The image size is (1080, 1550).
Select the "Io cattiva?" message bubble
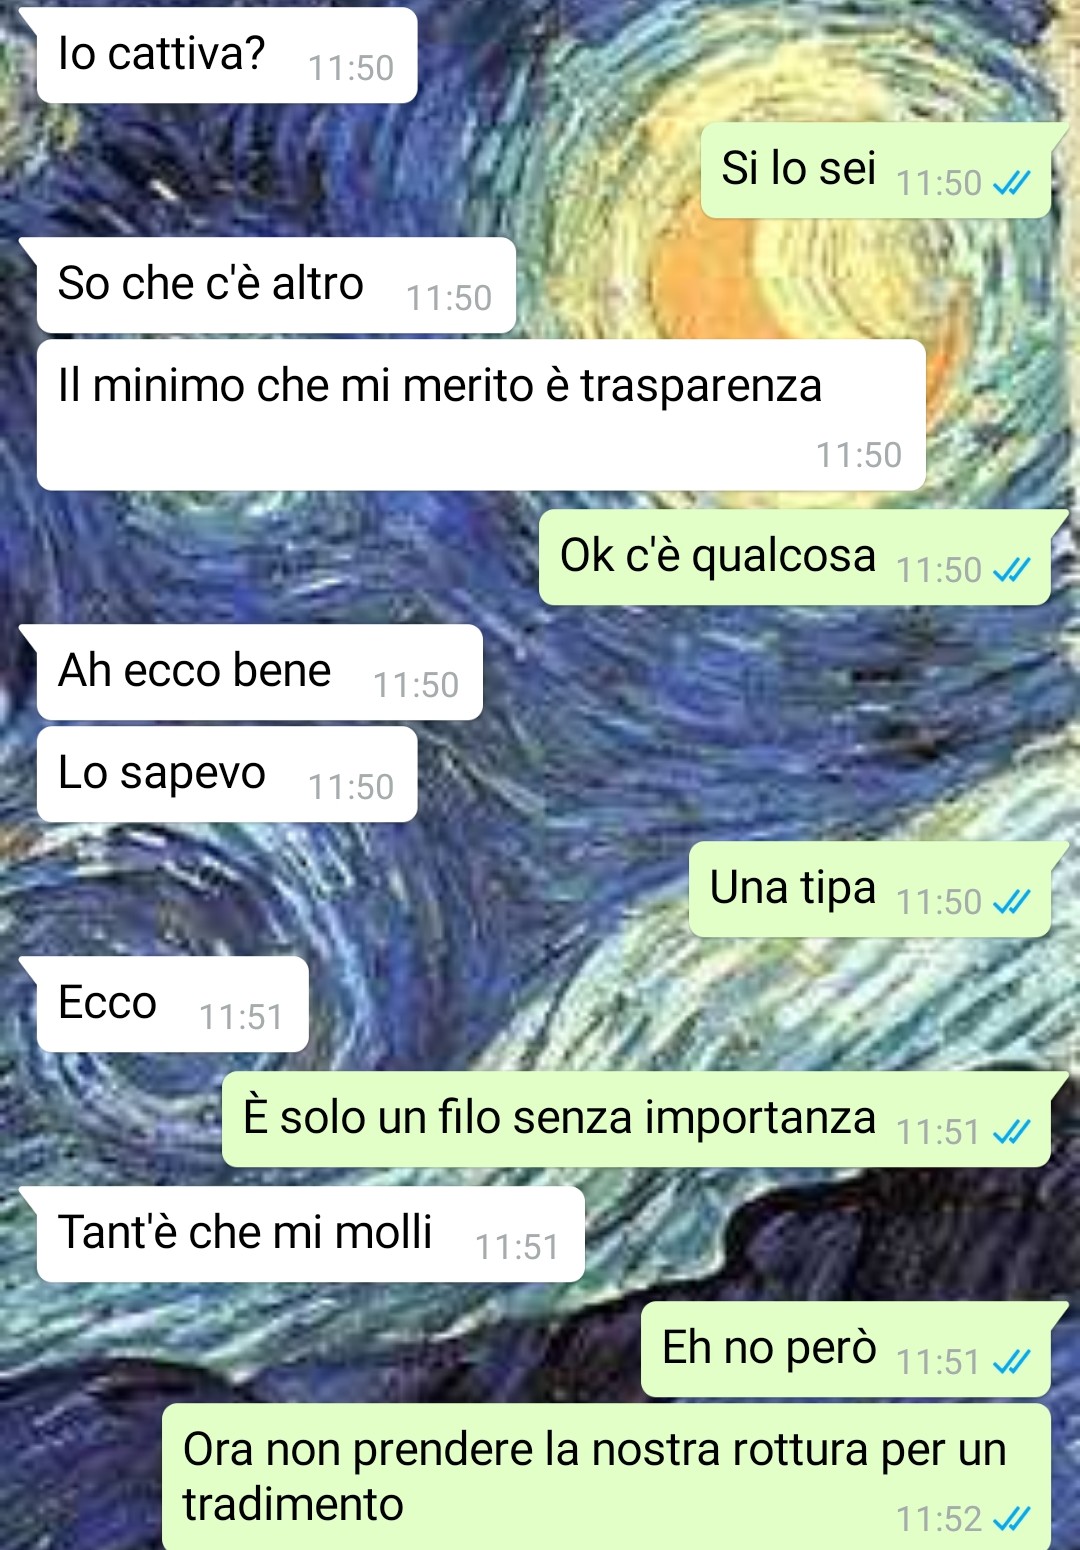[226, 55]
